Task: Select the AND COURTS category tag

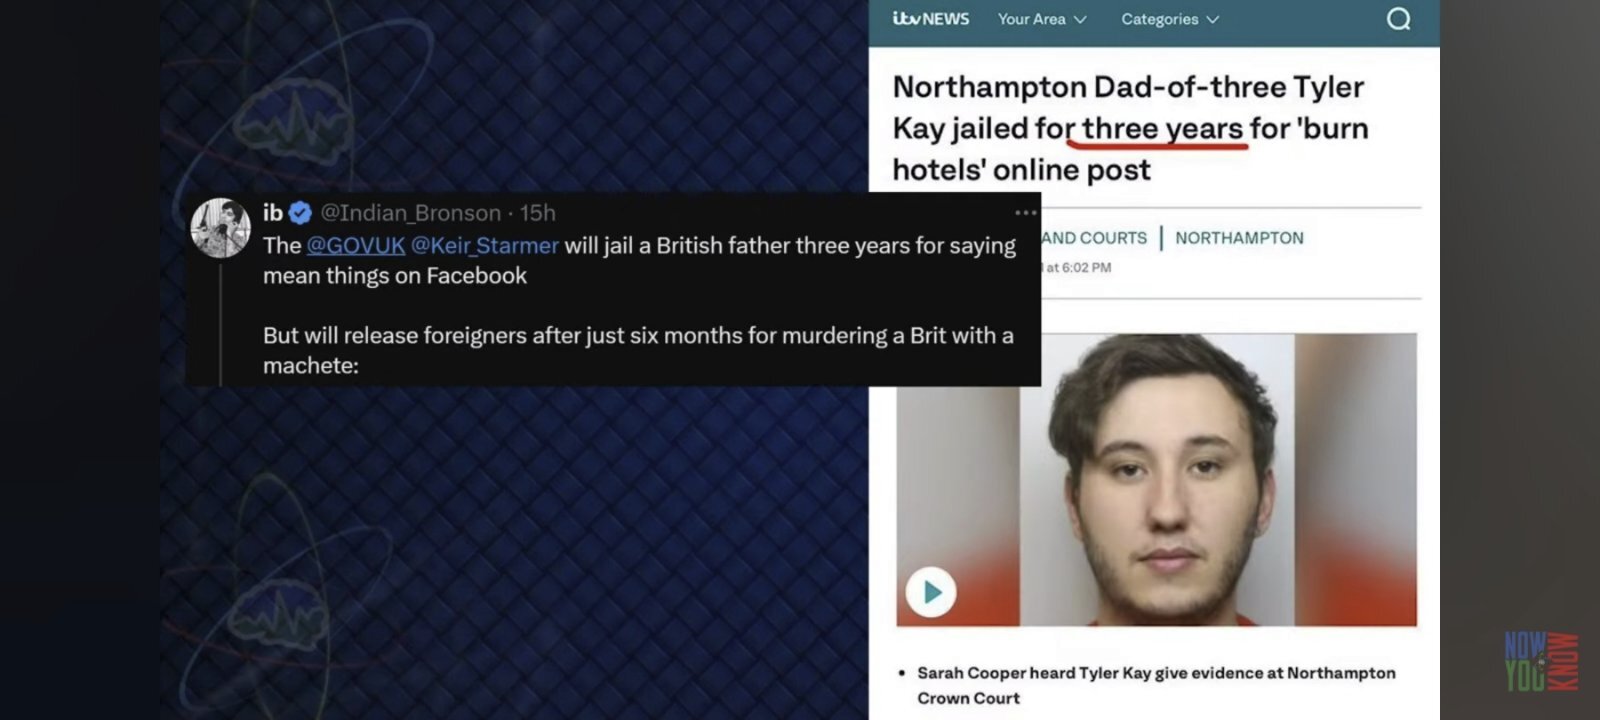Action: point(1094,238)
